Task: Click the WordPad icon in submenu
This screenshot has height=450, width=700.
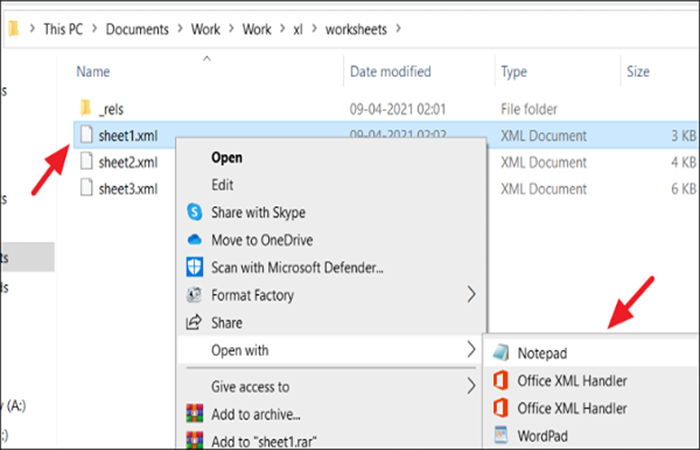Action: point(501,435)
